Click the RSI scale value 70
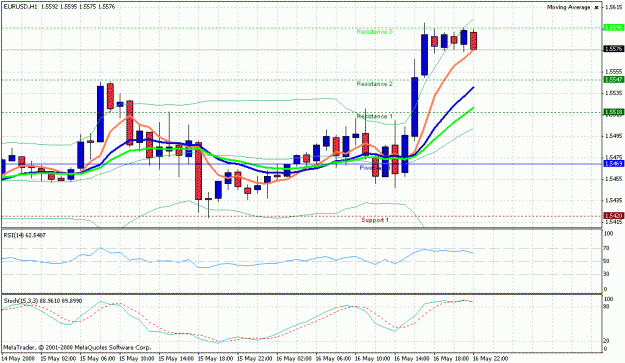This screenshot has width=625, height=363. click(x=606, y=248)
